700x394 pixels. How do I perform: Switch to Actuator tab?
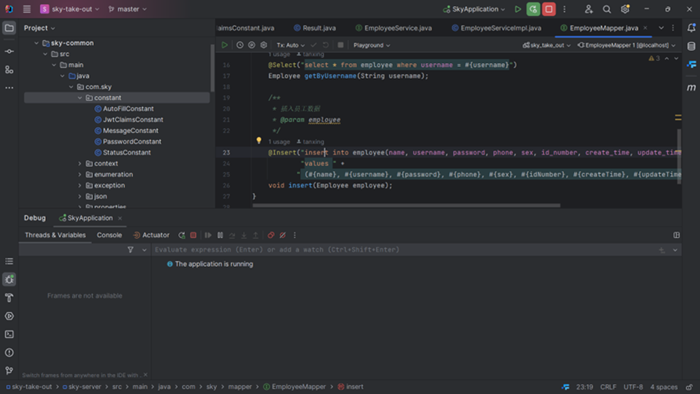pyautogui.click(x=151, y=235)
